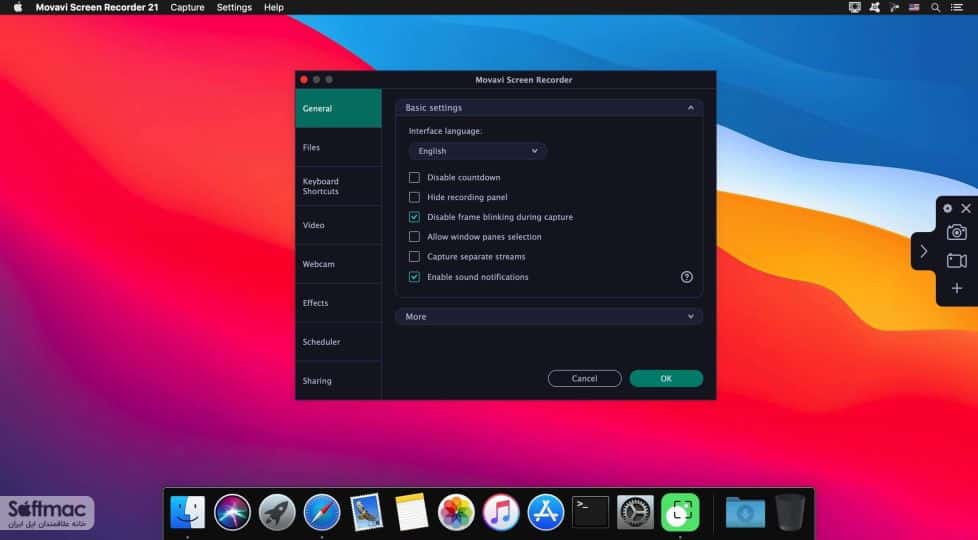978x540 pixels.
Task: Close the preferences window with red button
Action: (304, 80)
